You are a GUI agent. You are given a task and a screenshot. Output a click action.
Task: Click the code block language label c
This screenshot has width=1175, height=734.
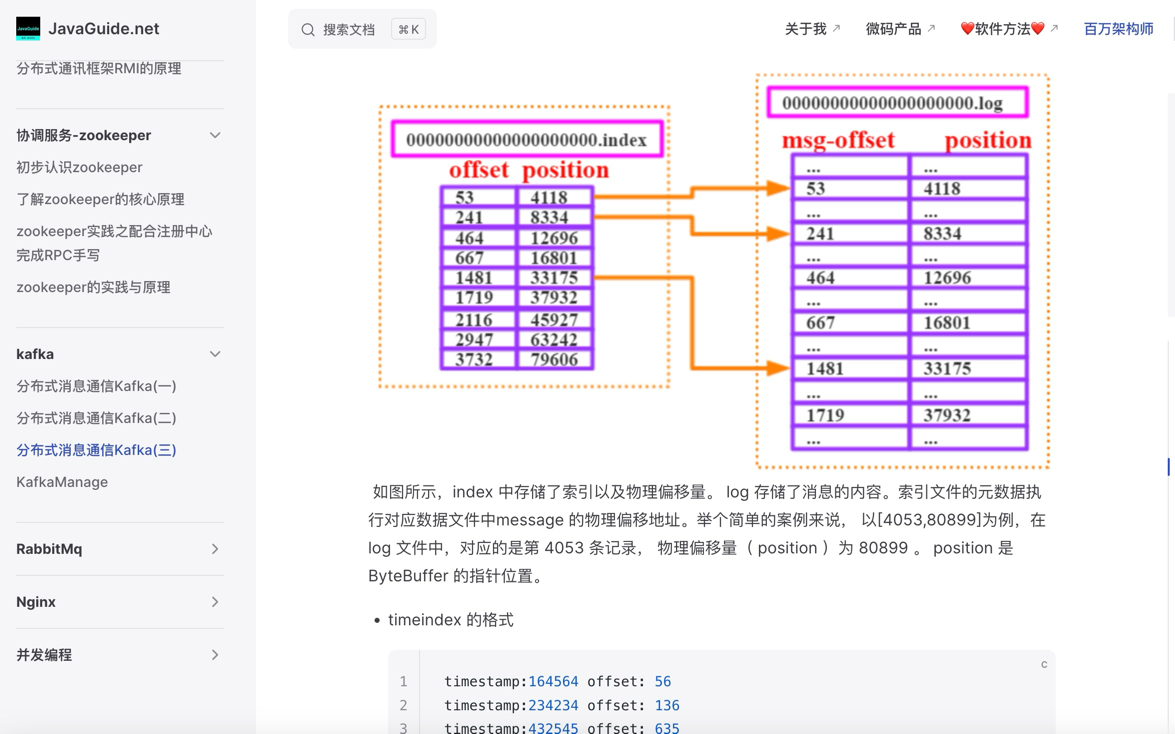[x=1044, y=664]
